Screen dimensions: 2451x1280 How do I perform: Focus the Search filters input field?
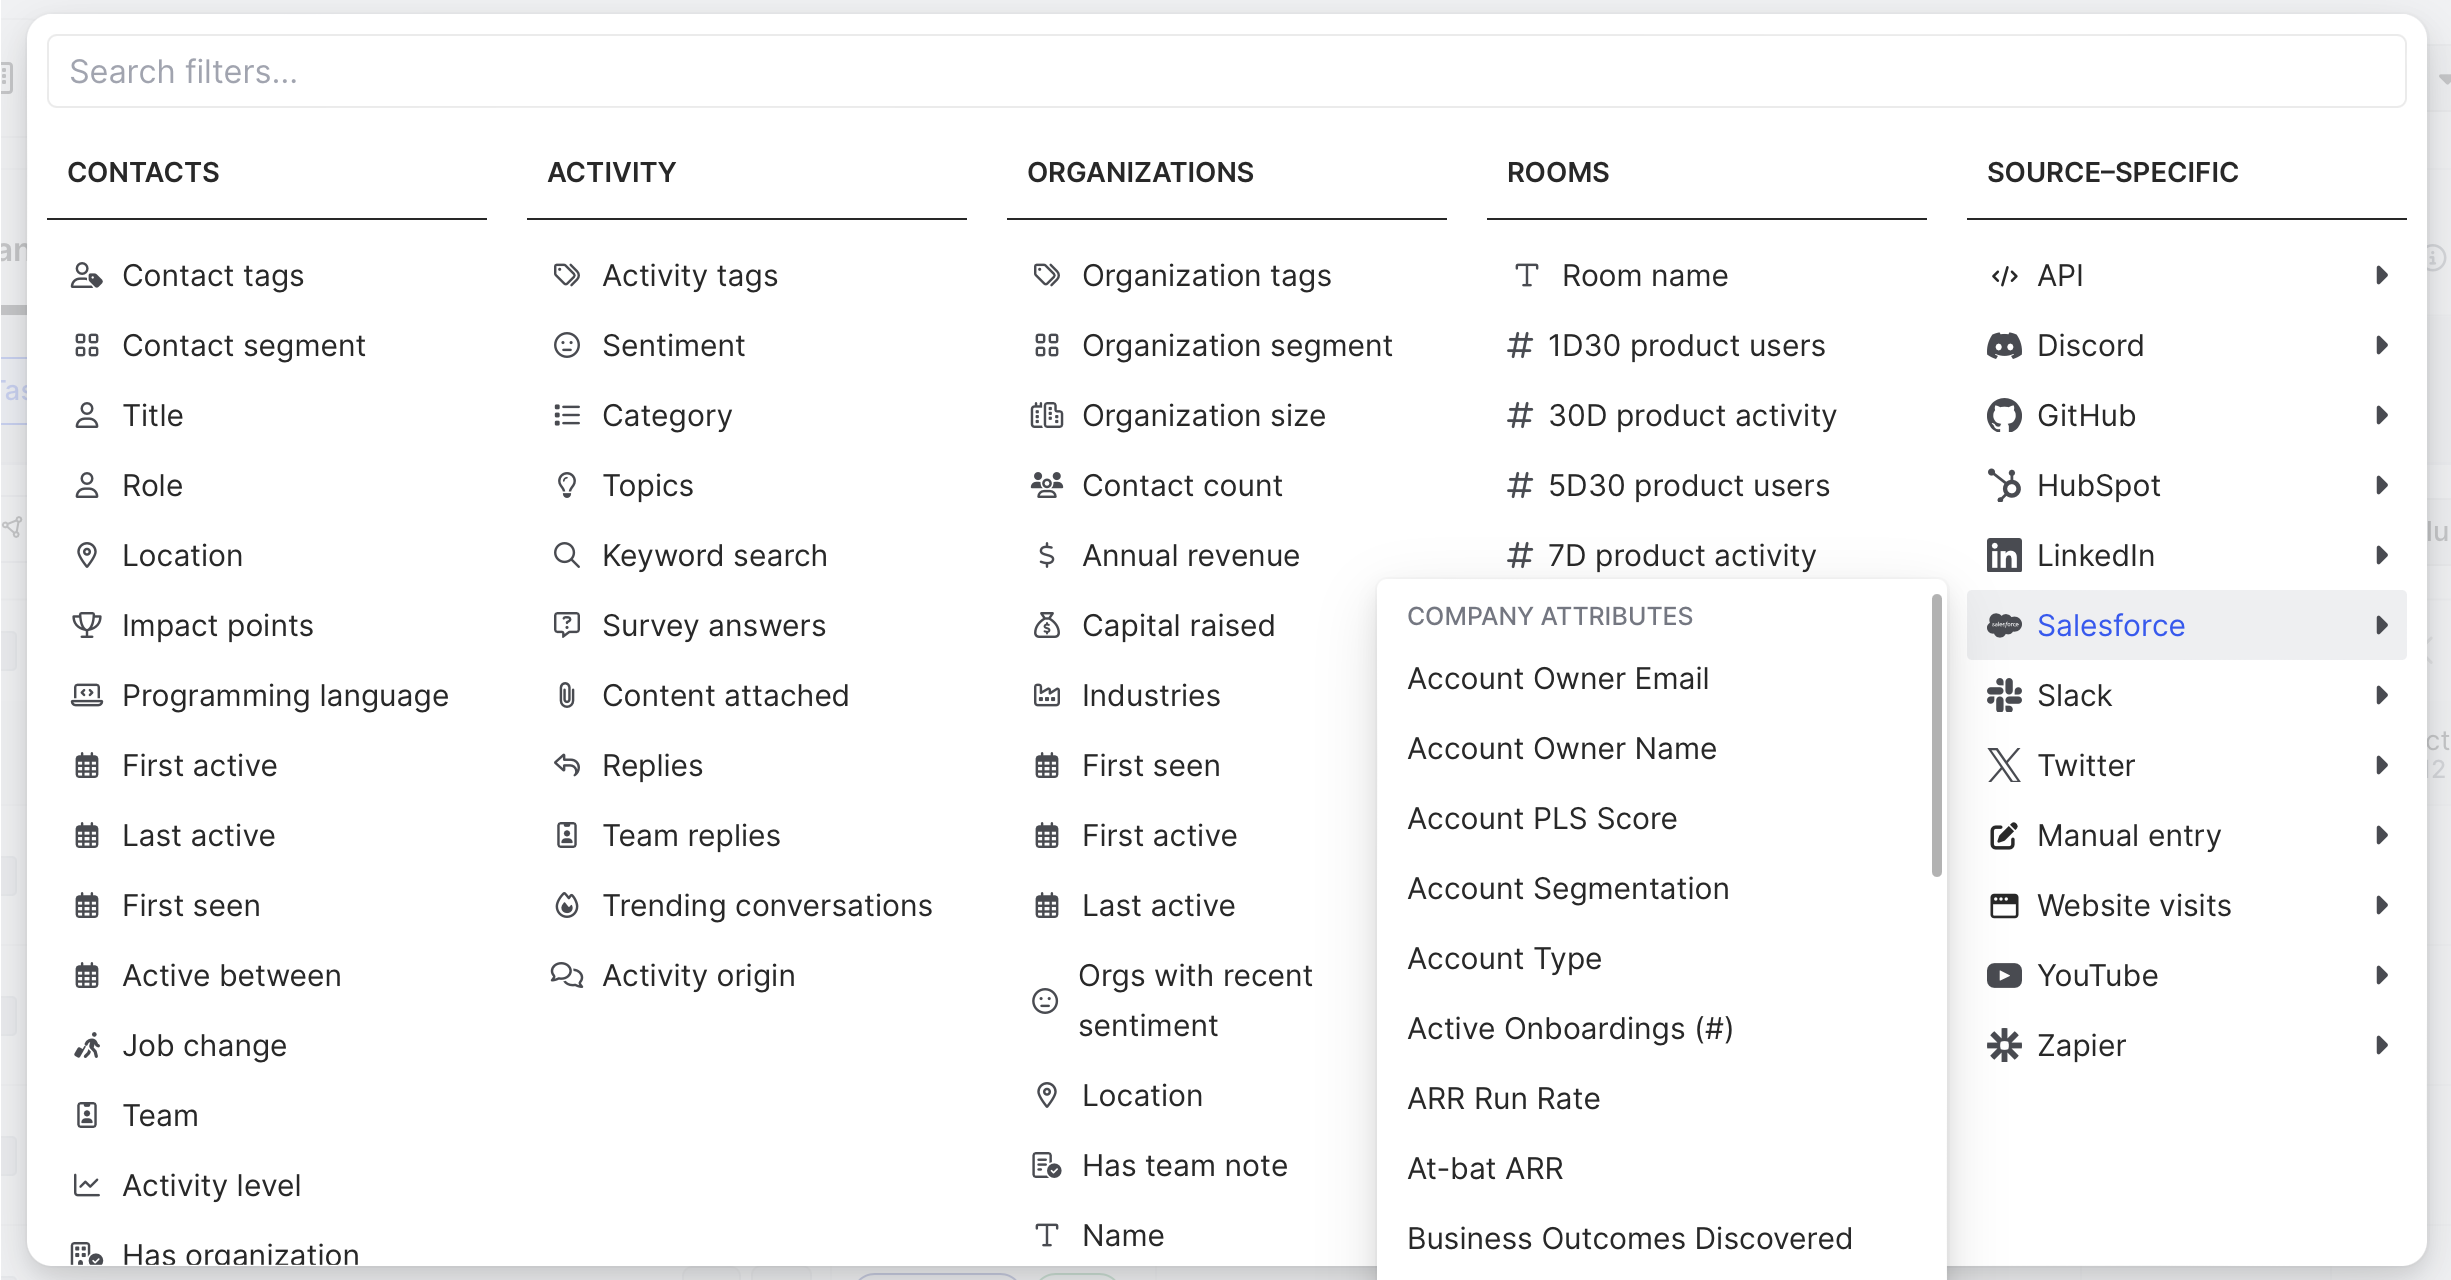pos(1226,72)
